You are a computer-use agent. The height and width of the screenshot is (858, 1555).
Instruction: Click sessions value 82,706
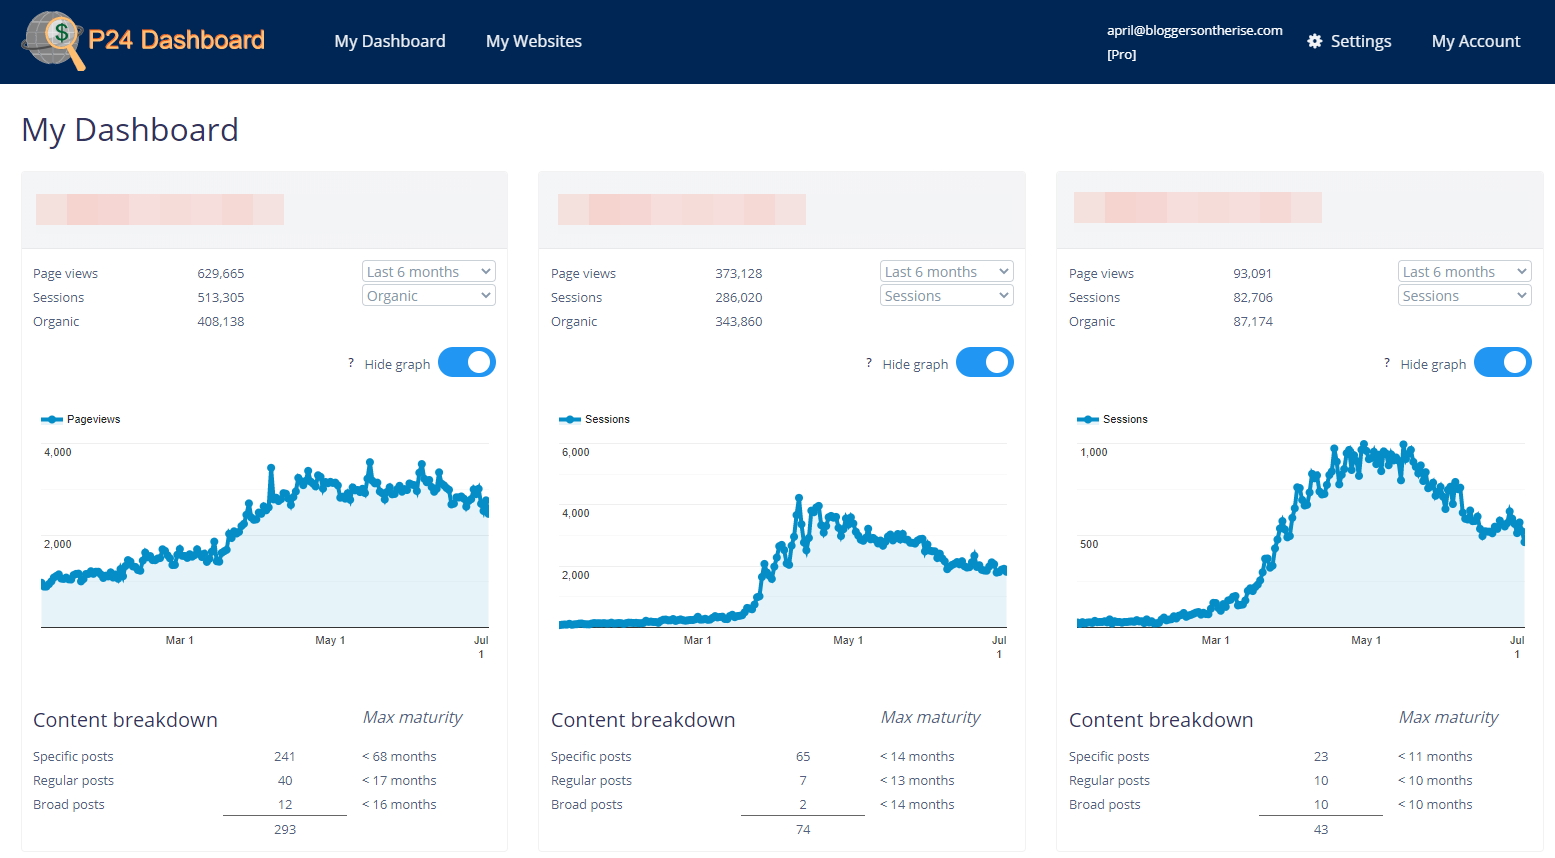coord(1253,297)
